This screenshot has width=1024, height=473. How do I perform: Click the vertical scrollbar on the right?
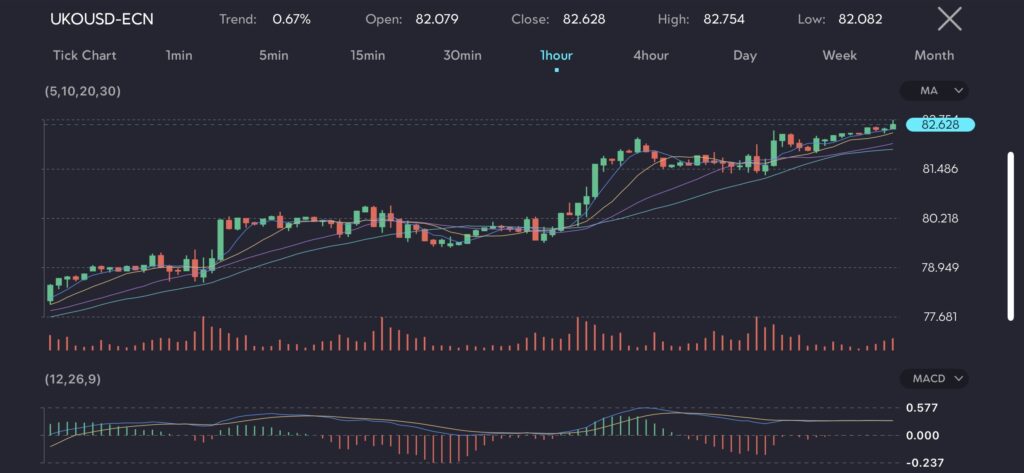point(1011,235)
